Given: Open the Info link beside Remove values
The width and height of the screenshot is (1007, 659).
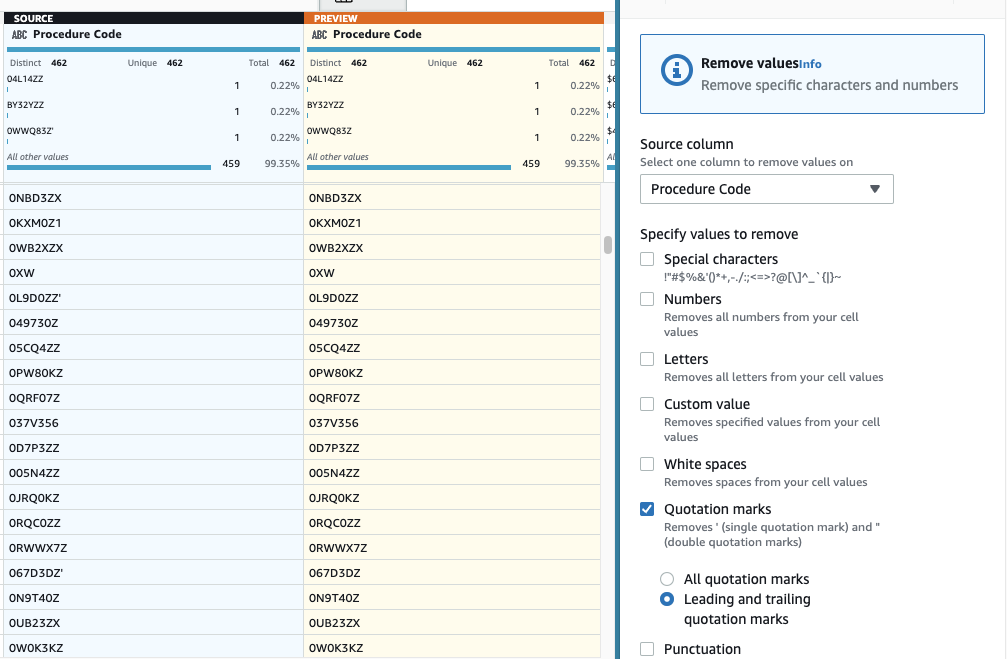Looking at the screenshot, I should 810,64.
